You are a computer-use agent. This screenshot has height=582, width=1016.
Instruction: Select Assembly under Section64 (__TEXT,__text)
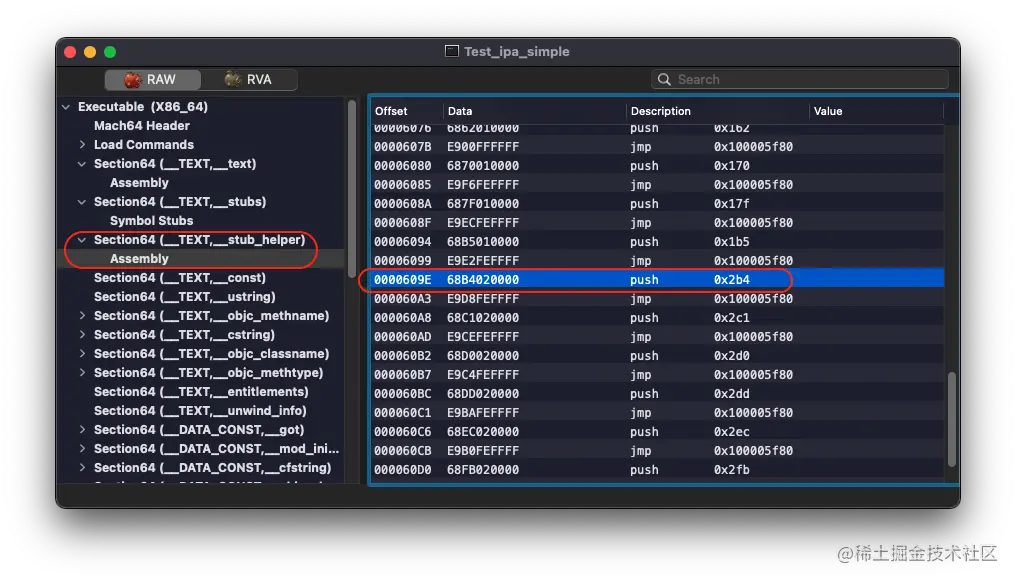pyautogui.click(x=139, y=183)
